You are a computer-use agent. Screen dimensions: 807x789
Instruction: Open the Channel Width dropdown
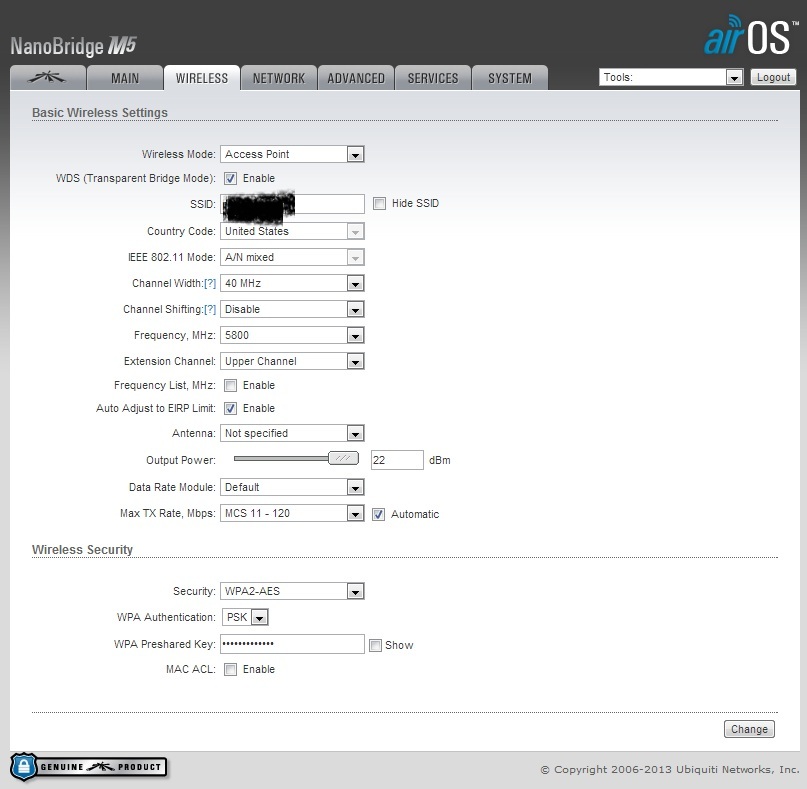(x=292, y=283)
